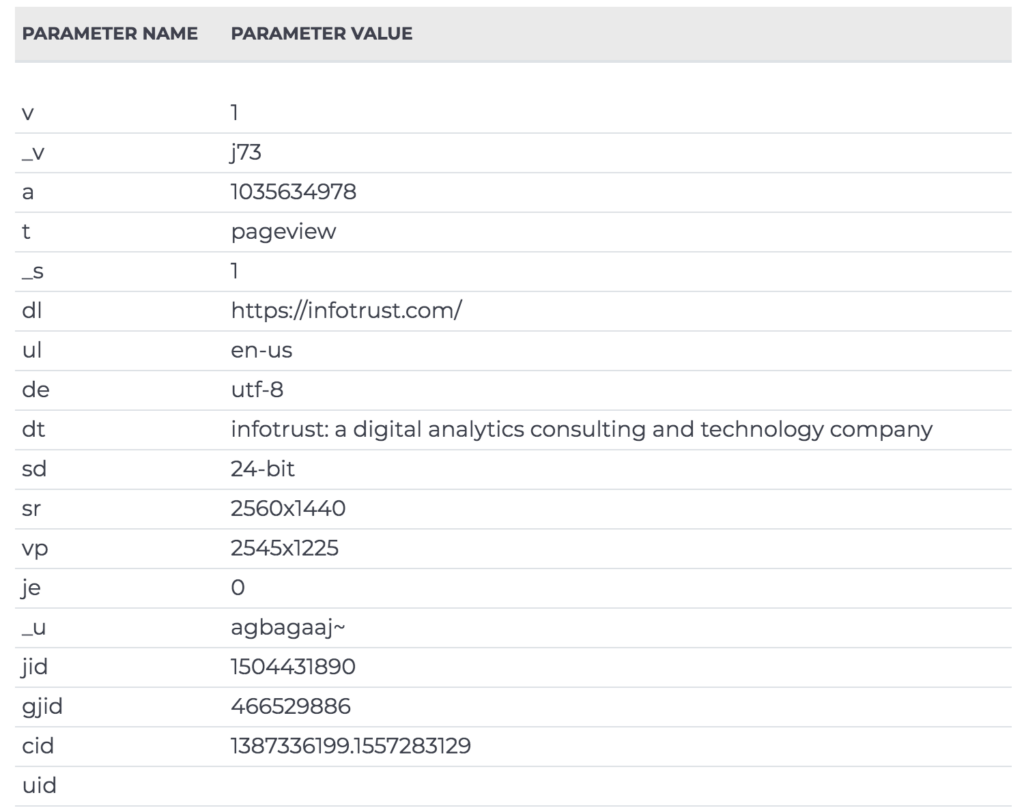Select the infotrust document title text
The height and width of the screenshot is (808, 1024).
click(581, 430)
